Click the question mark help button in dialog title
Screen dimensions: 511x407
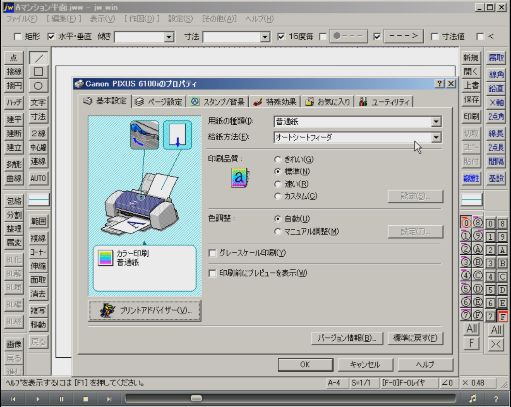pyautogui.click(x=440, y=84)
